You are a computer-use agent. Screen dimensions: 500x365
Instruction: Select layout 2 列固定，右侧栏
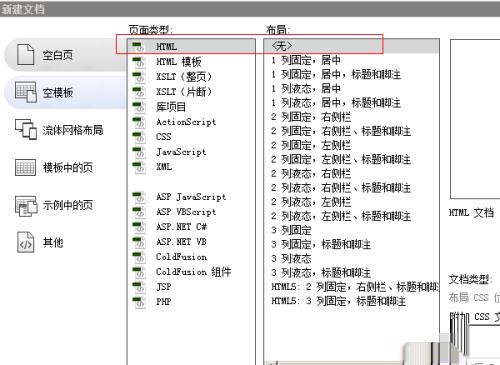pos(311,117)
